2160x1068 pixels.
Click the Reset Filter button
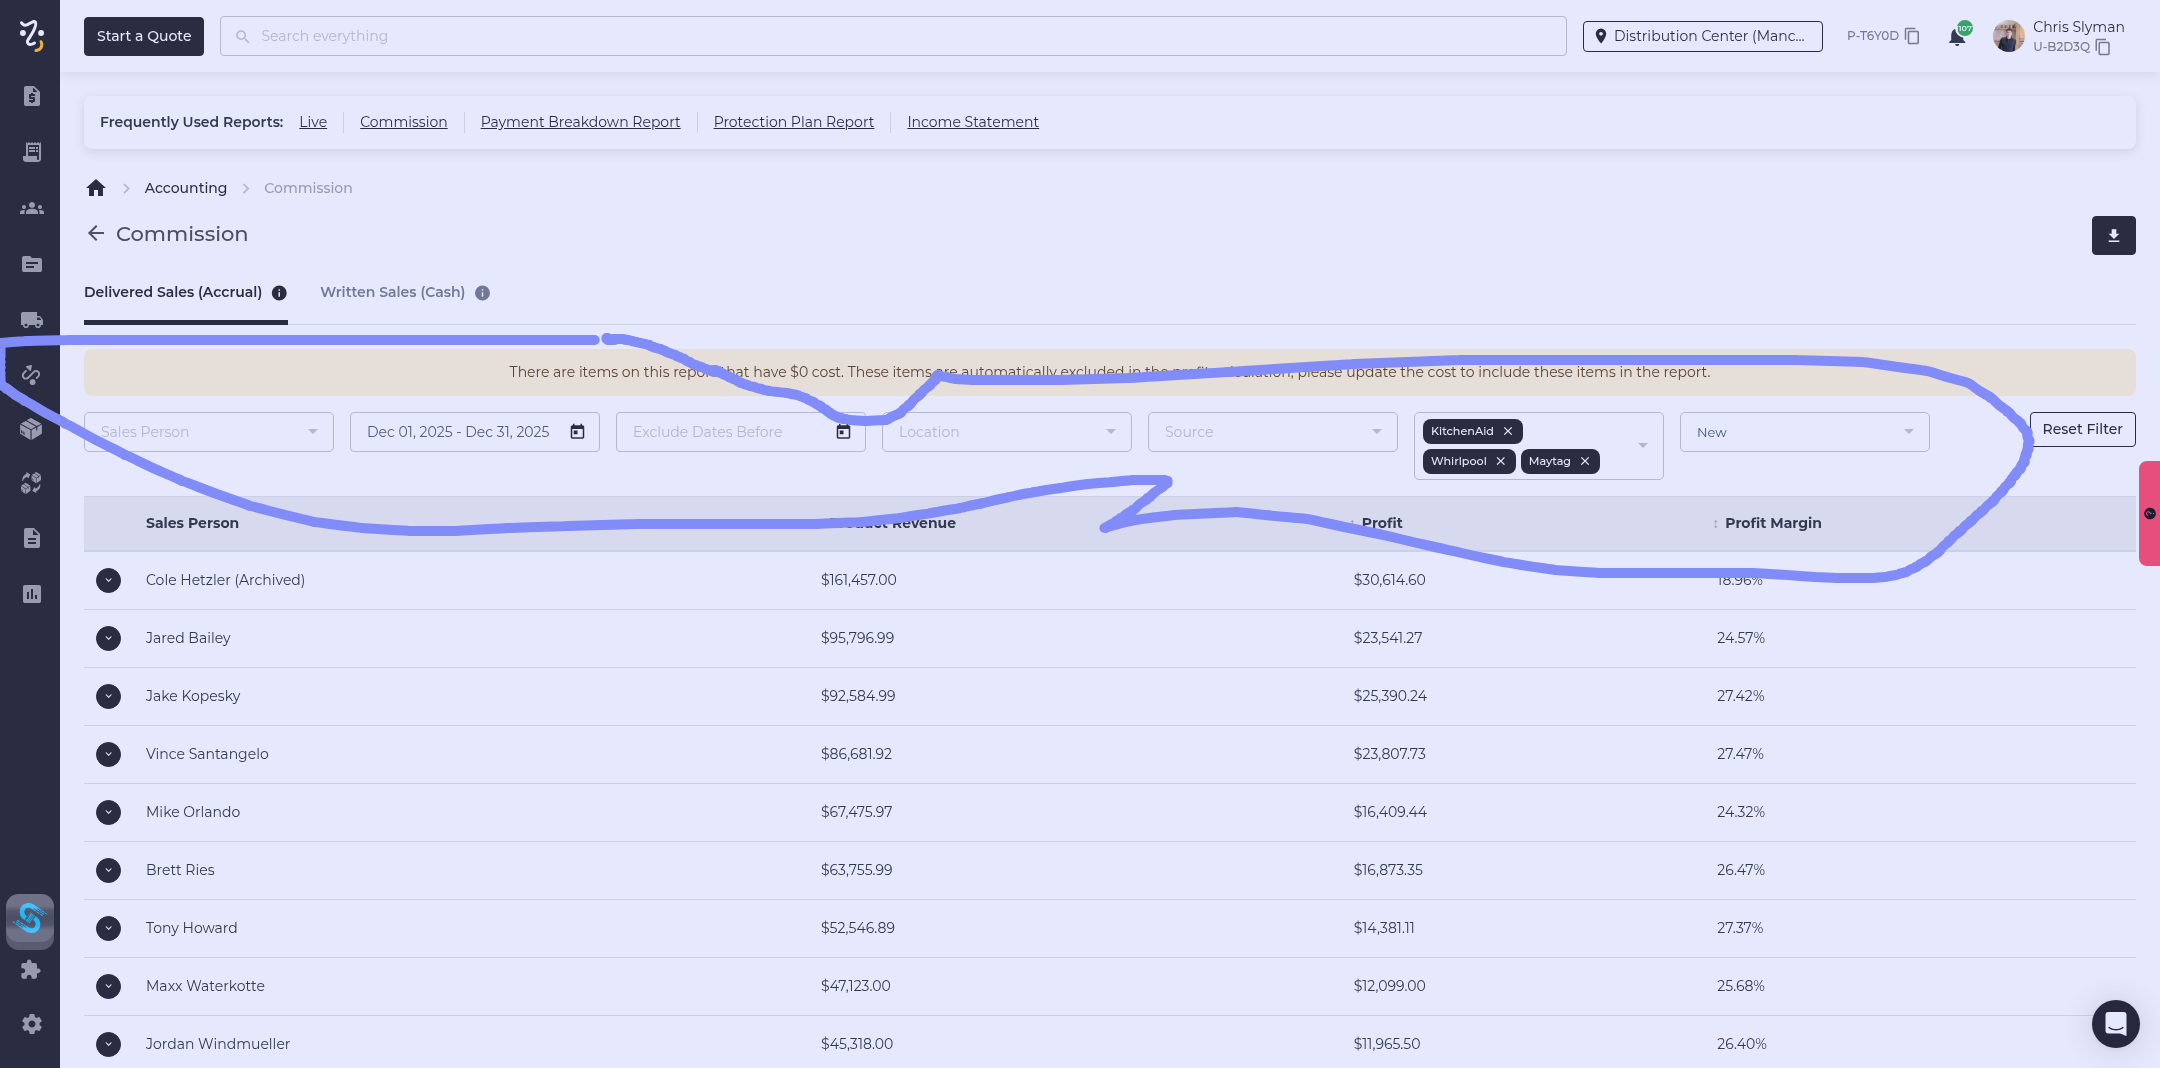tap(2082, 429)
